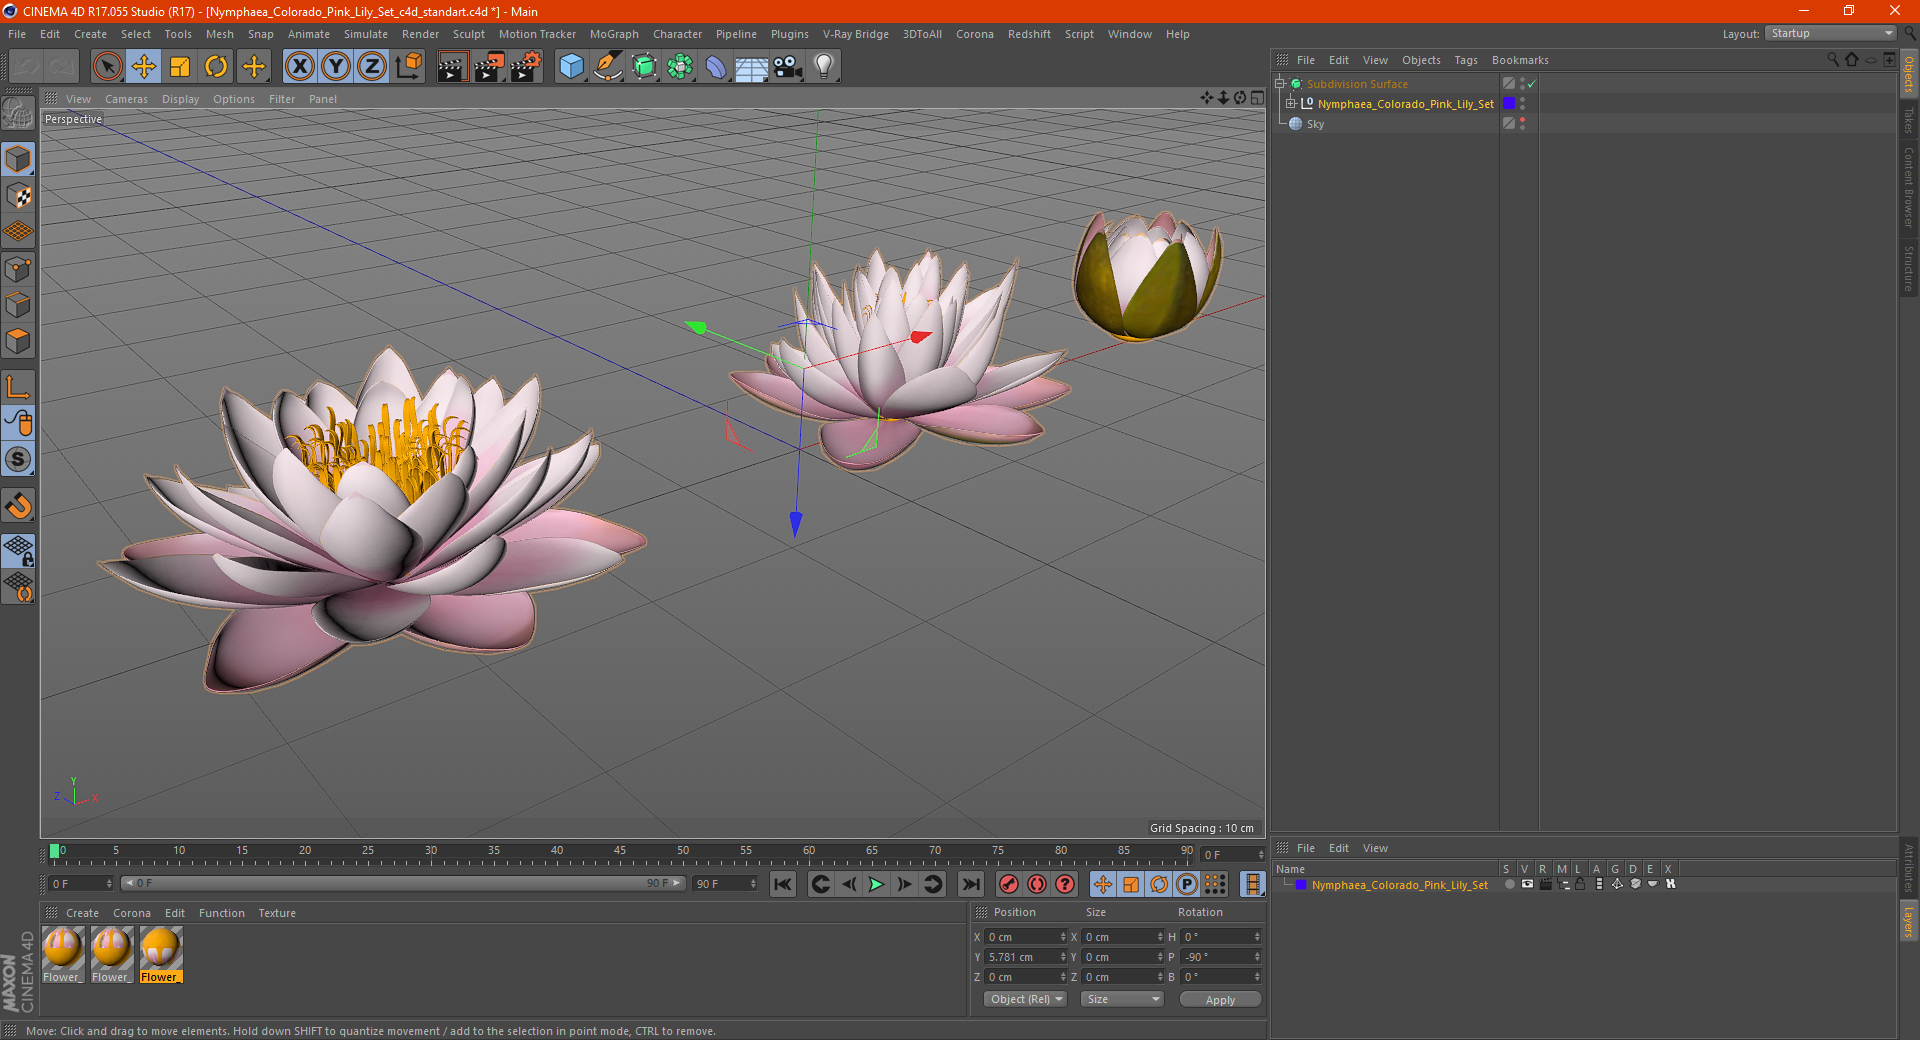
Task: Lock the Z axis
Action: point(372,67)
